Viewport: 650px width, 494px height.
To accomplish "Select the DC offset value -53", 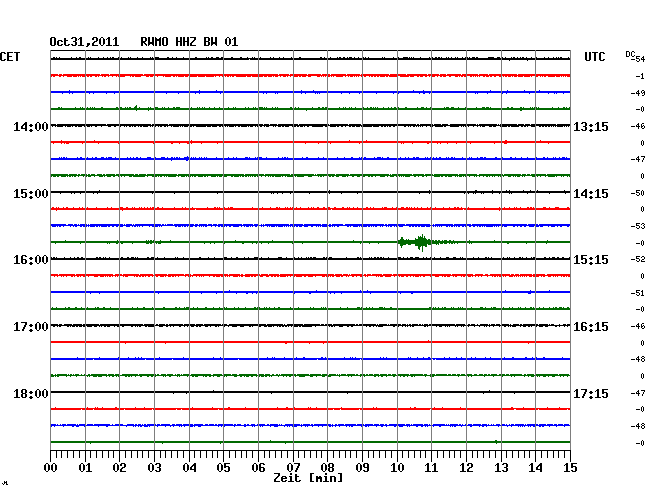I will click(638, 226).
